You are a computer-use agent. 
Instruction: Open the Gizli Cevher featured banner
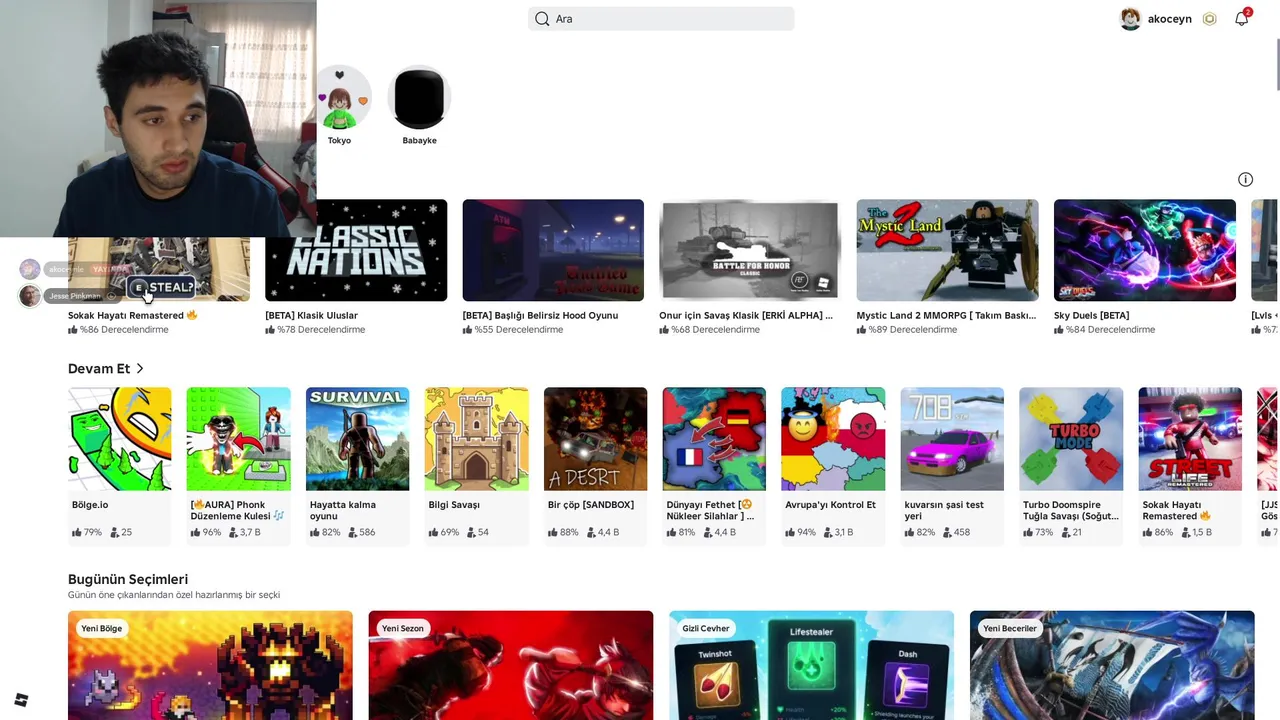pyautogui.click(x=812, y=665)
